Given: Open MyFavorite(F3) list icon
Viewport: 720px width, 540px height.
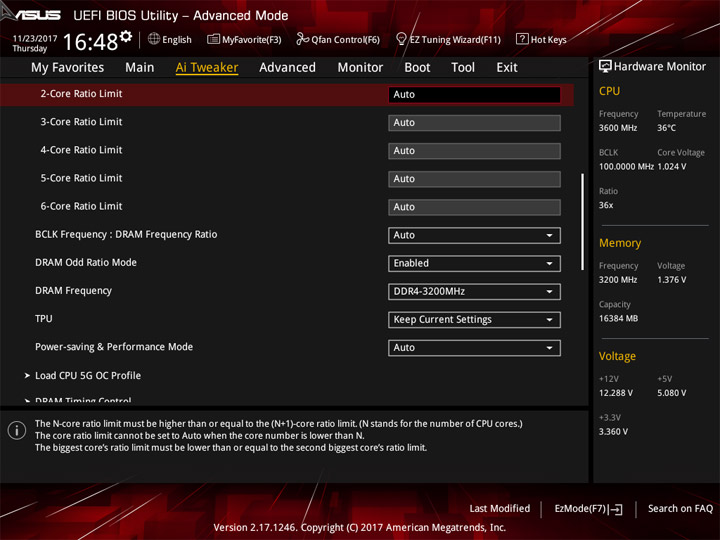Looking at the screenshot, I should point(213,39).
